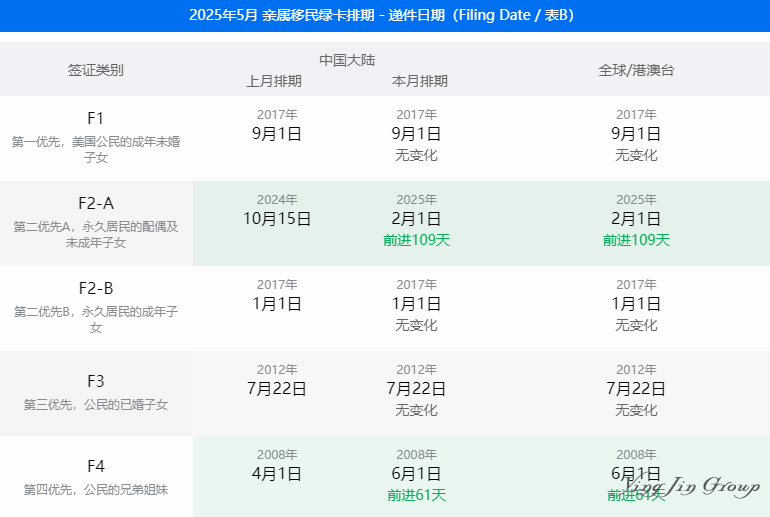Viewport: 770px width, 517px height.
Task: Click F2-A last month date 10月15日
Action: [277, 218]
